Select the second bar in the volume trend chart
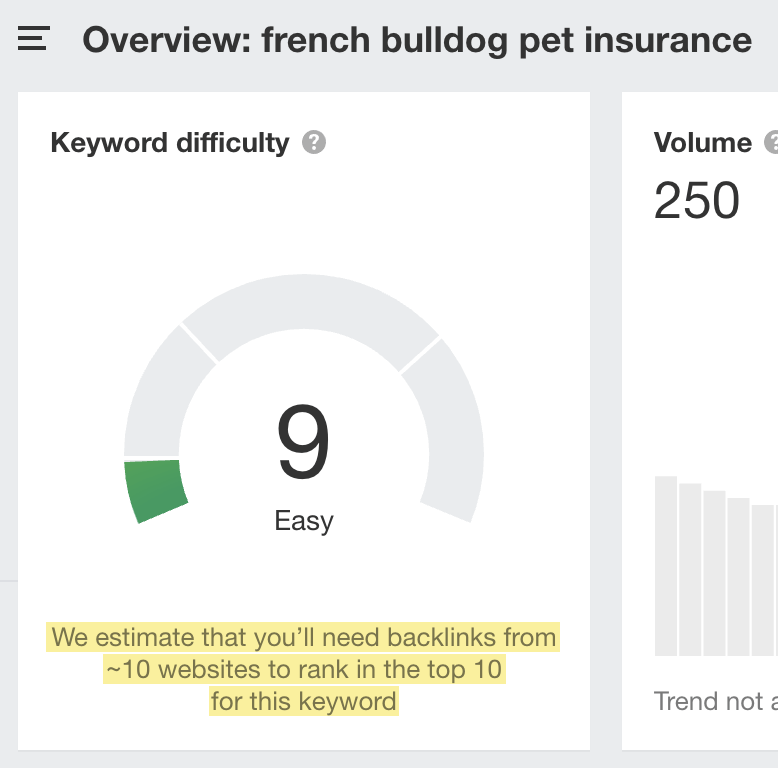This screenshot has width=778, height=768. pos(690,569)
